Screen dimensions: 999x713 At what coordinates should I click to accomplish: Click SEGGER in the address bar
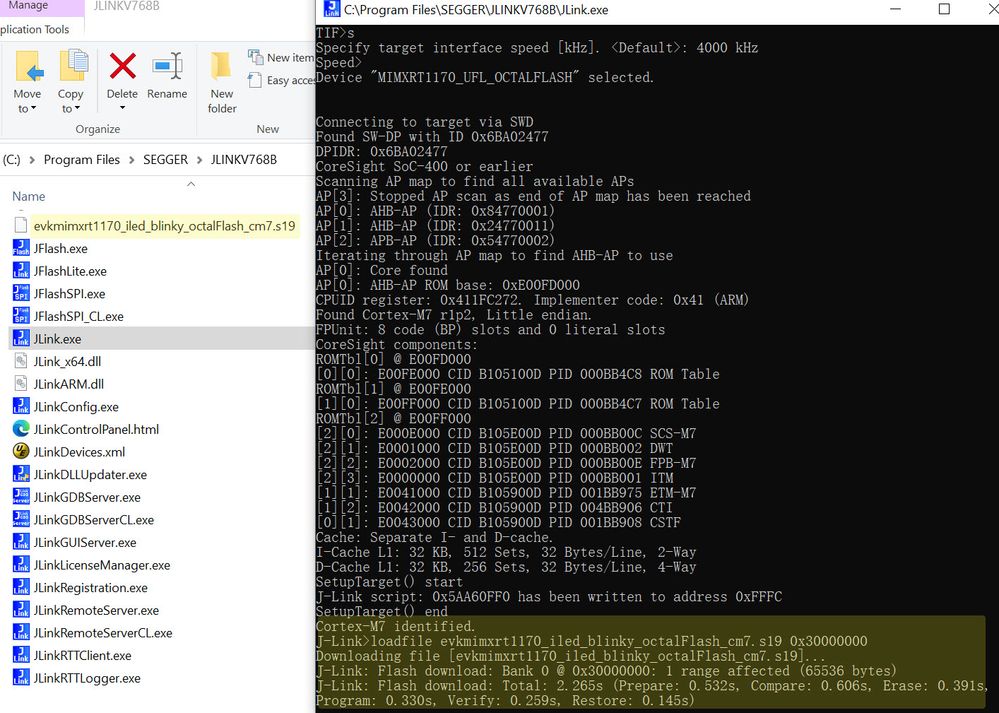coord(166,160)
